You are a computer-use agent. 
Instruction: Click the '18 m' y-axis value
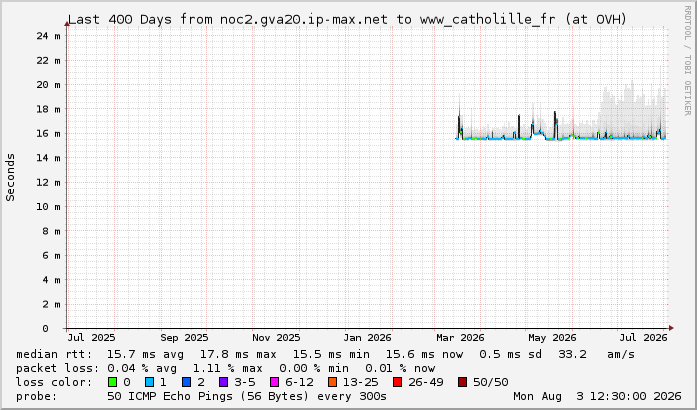click(x=48, y=109)
